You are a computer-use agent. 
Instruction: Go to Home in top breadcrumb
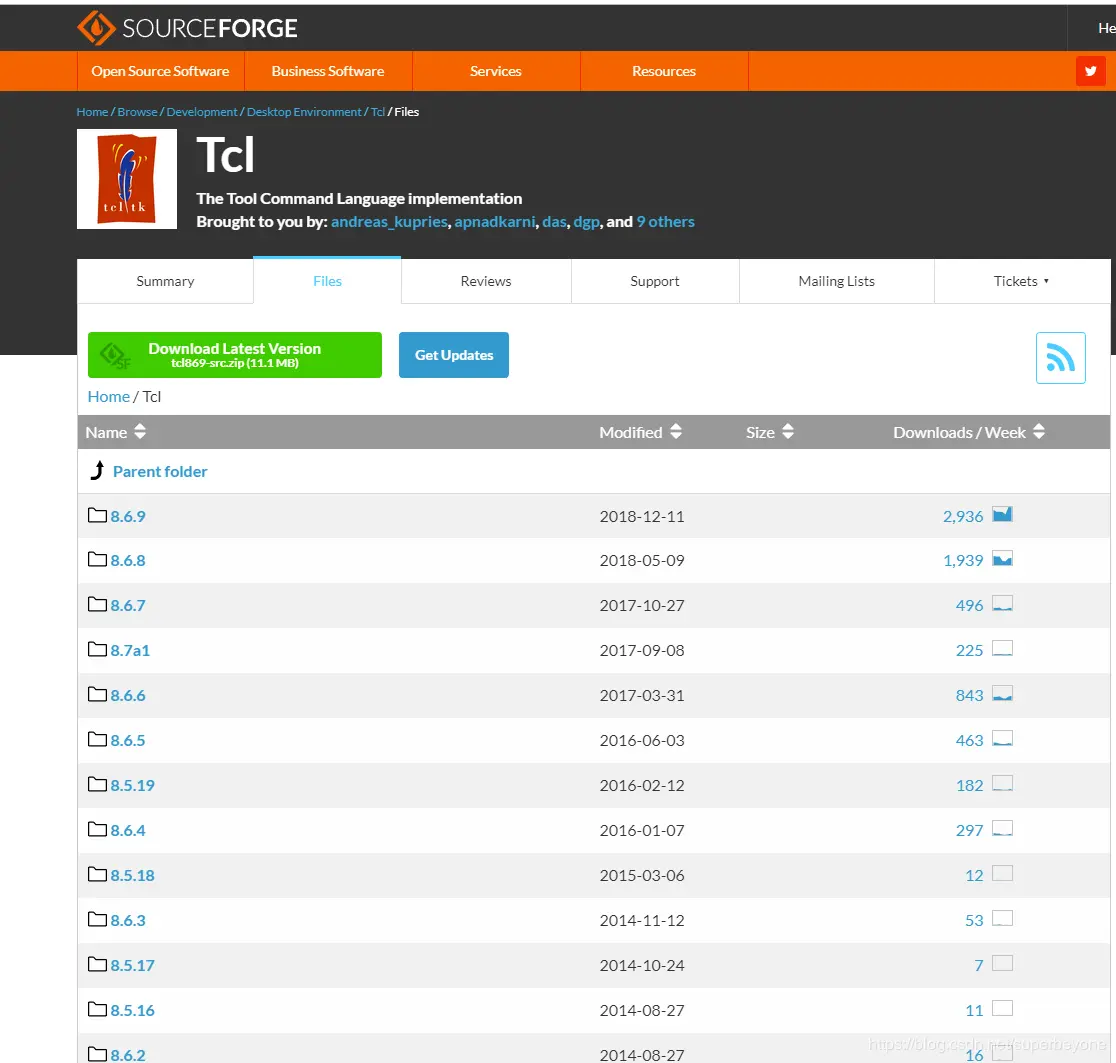[93, 112]
